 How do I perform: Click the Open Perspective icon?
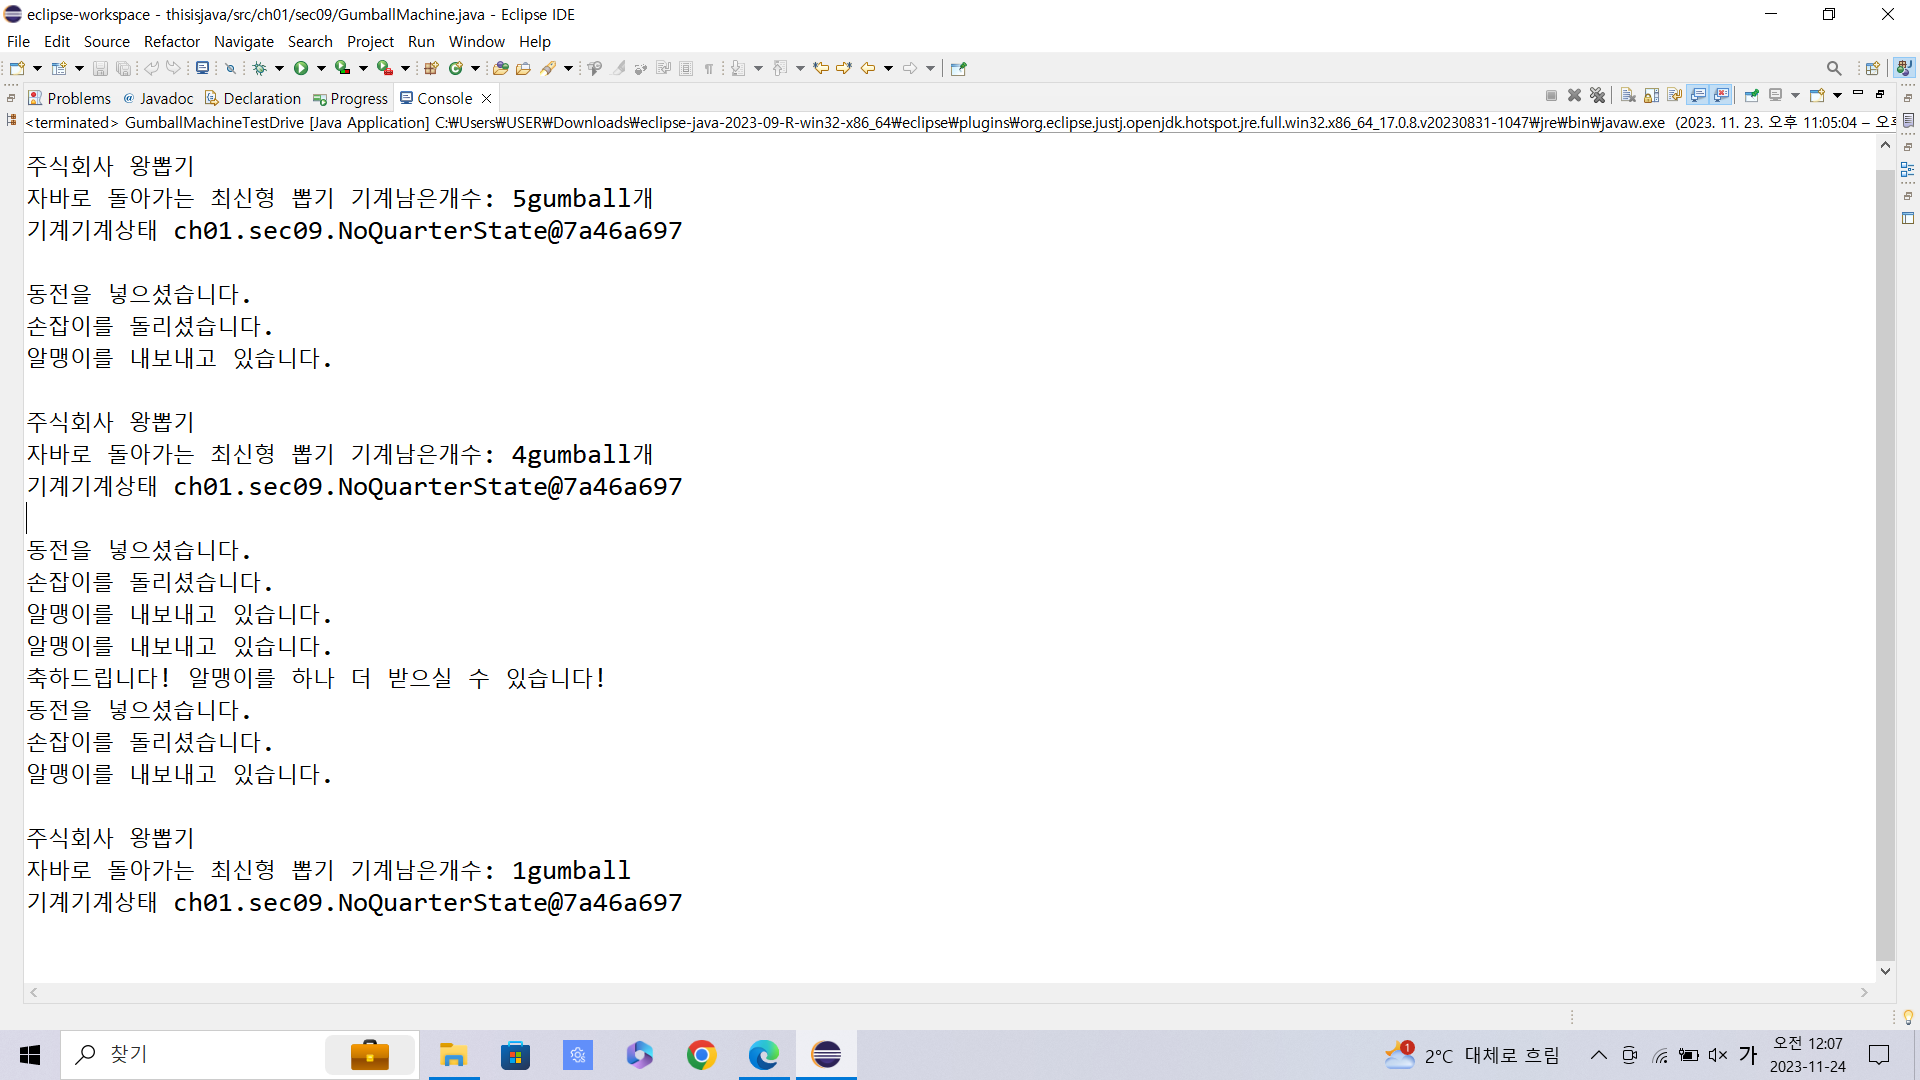(1872, 68)
